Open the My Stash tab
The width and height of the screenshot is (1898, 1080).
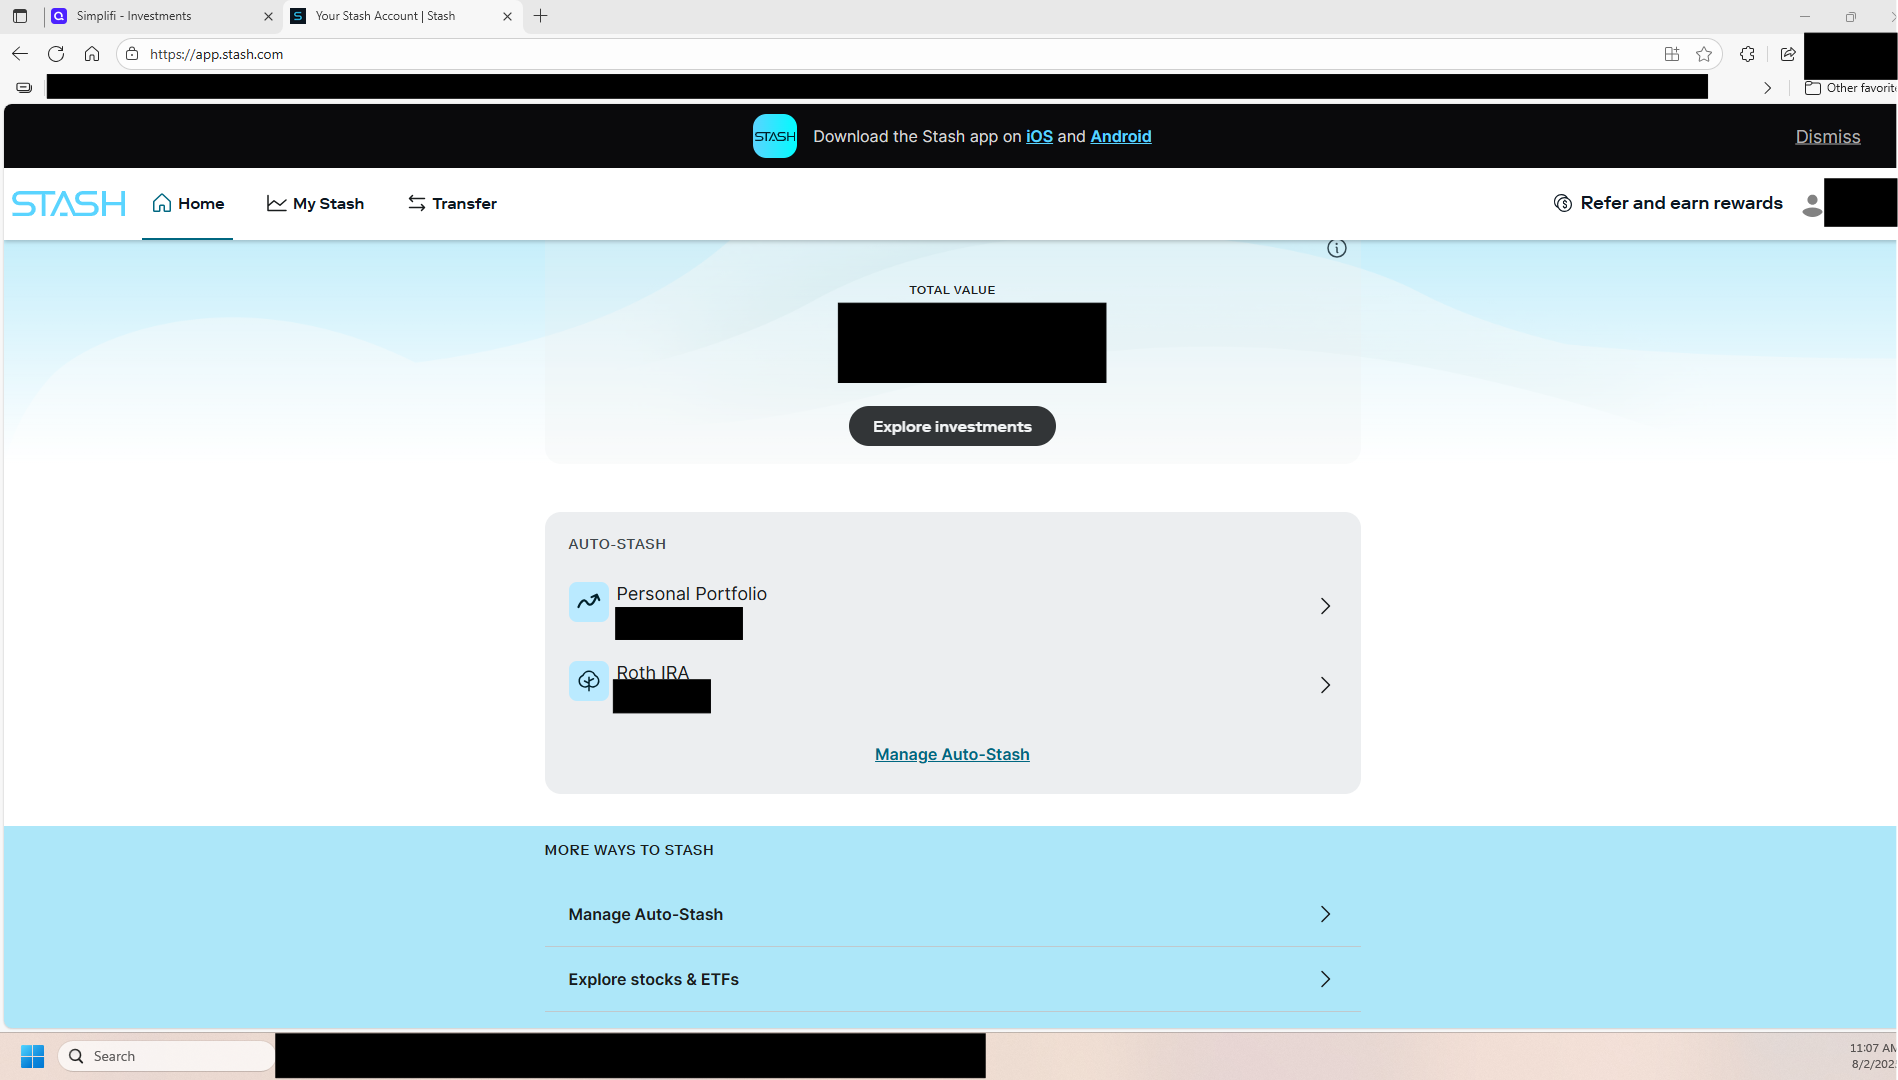[x=315, y=204]
